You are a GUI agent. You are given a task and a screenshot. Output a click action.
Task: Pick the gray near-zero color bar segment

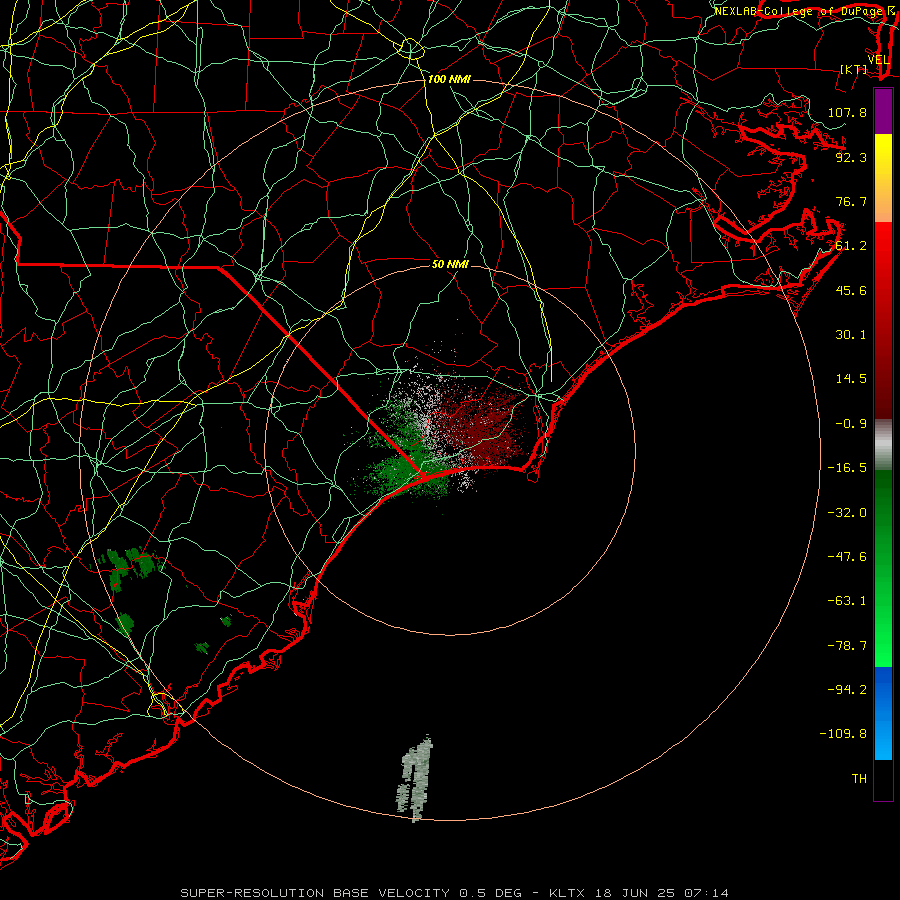(x=883, y=445)
